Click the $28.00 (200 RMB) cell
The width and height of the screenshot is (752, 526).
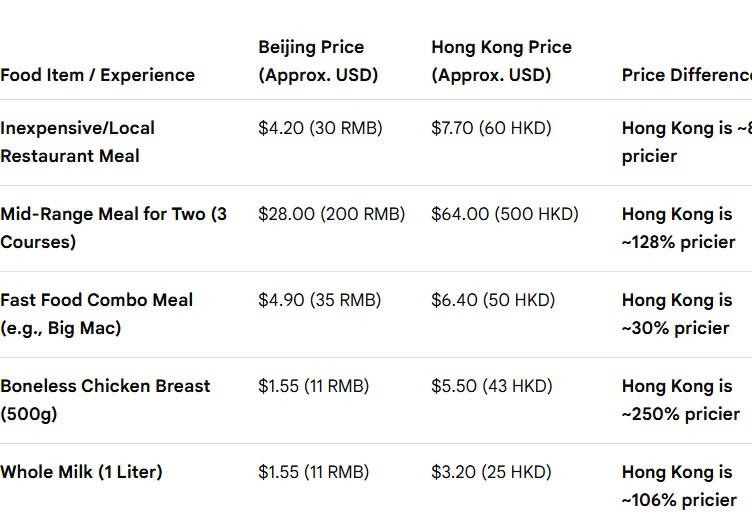click(331, 214)
